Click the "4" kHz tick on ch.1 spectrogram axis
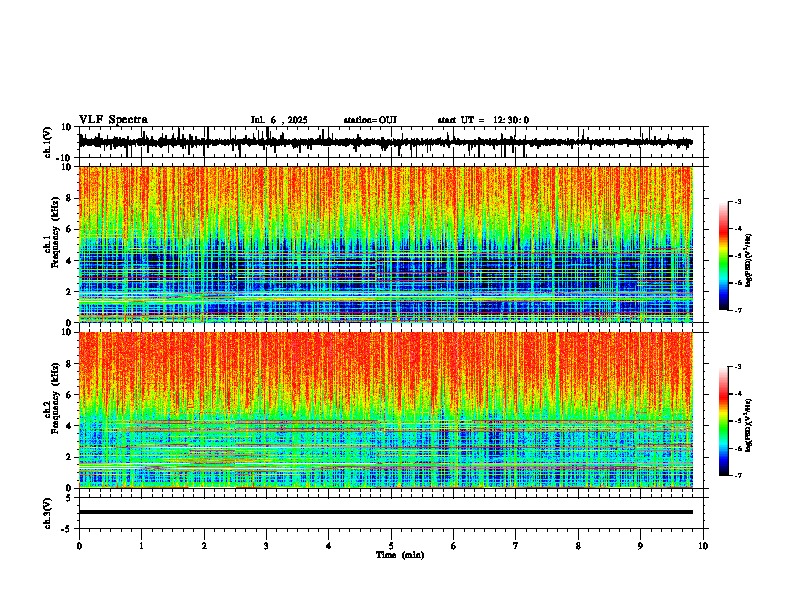Screen dimensions: 792x612 pyautogui.click(x=70, y=261)
